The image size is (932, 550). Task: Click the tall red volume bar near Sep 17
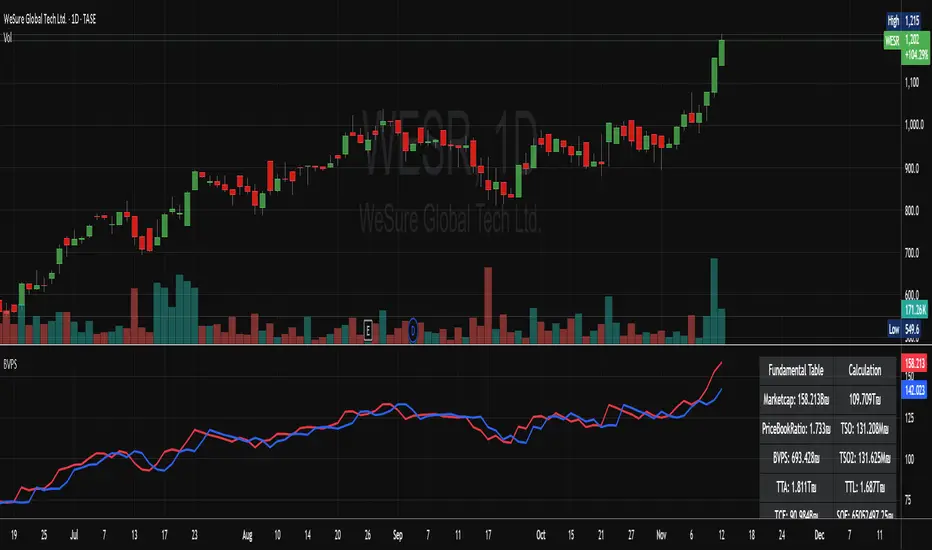[x=489, y=306]
